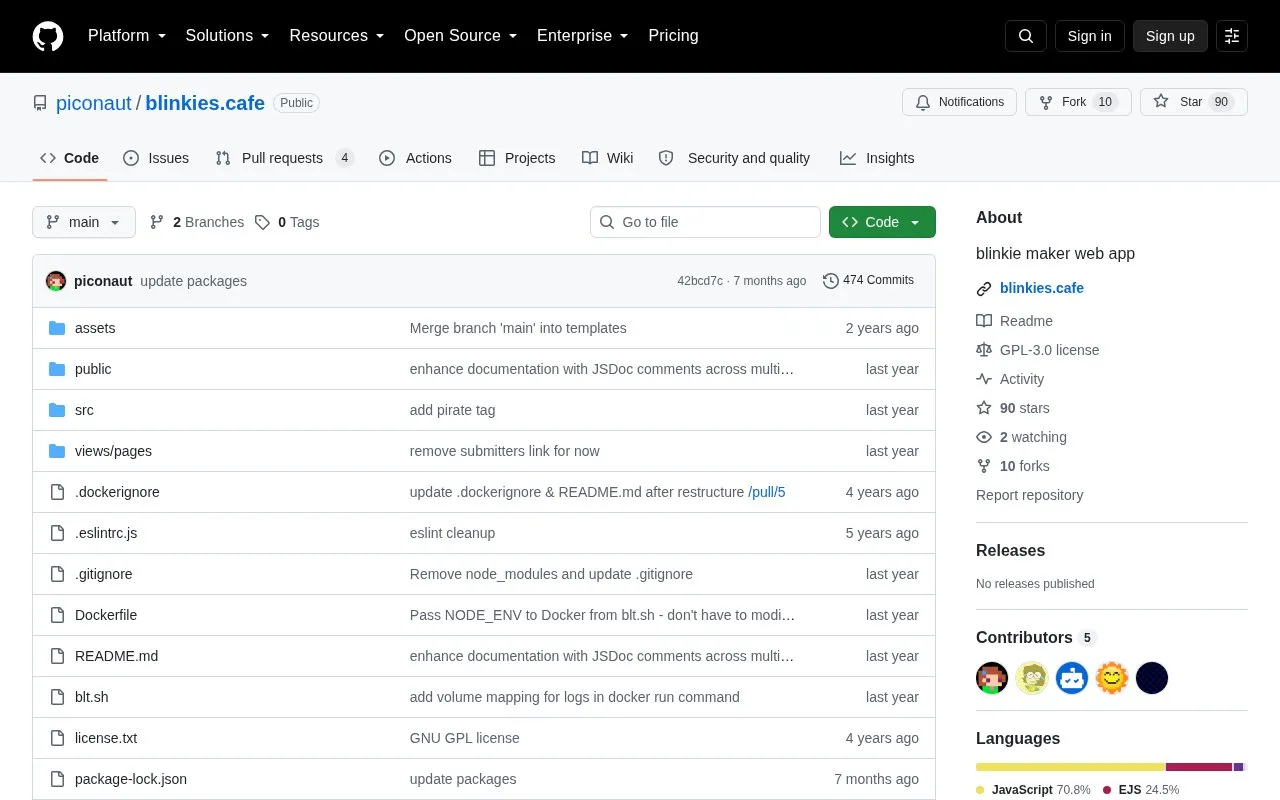Open the 2 Branches link
This screenshot has height=800, width=1280.
point(197,222)
